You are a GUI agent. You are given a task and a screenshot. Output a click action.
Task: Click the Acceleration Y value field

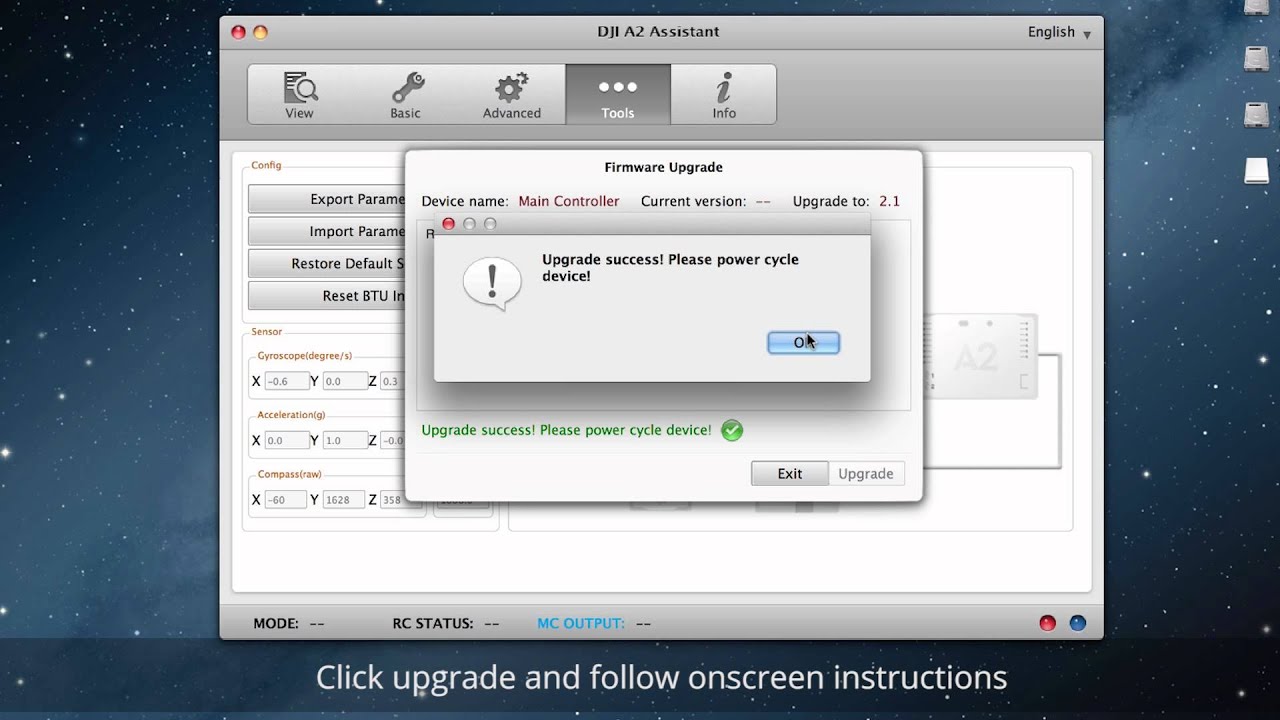coord(344,440)
